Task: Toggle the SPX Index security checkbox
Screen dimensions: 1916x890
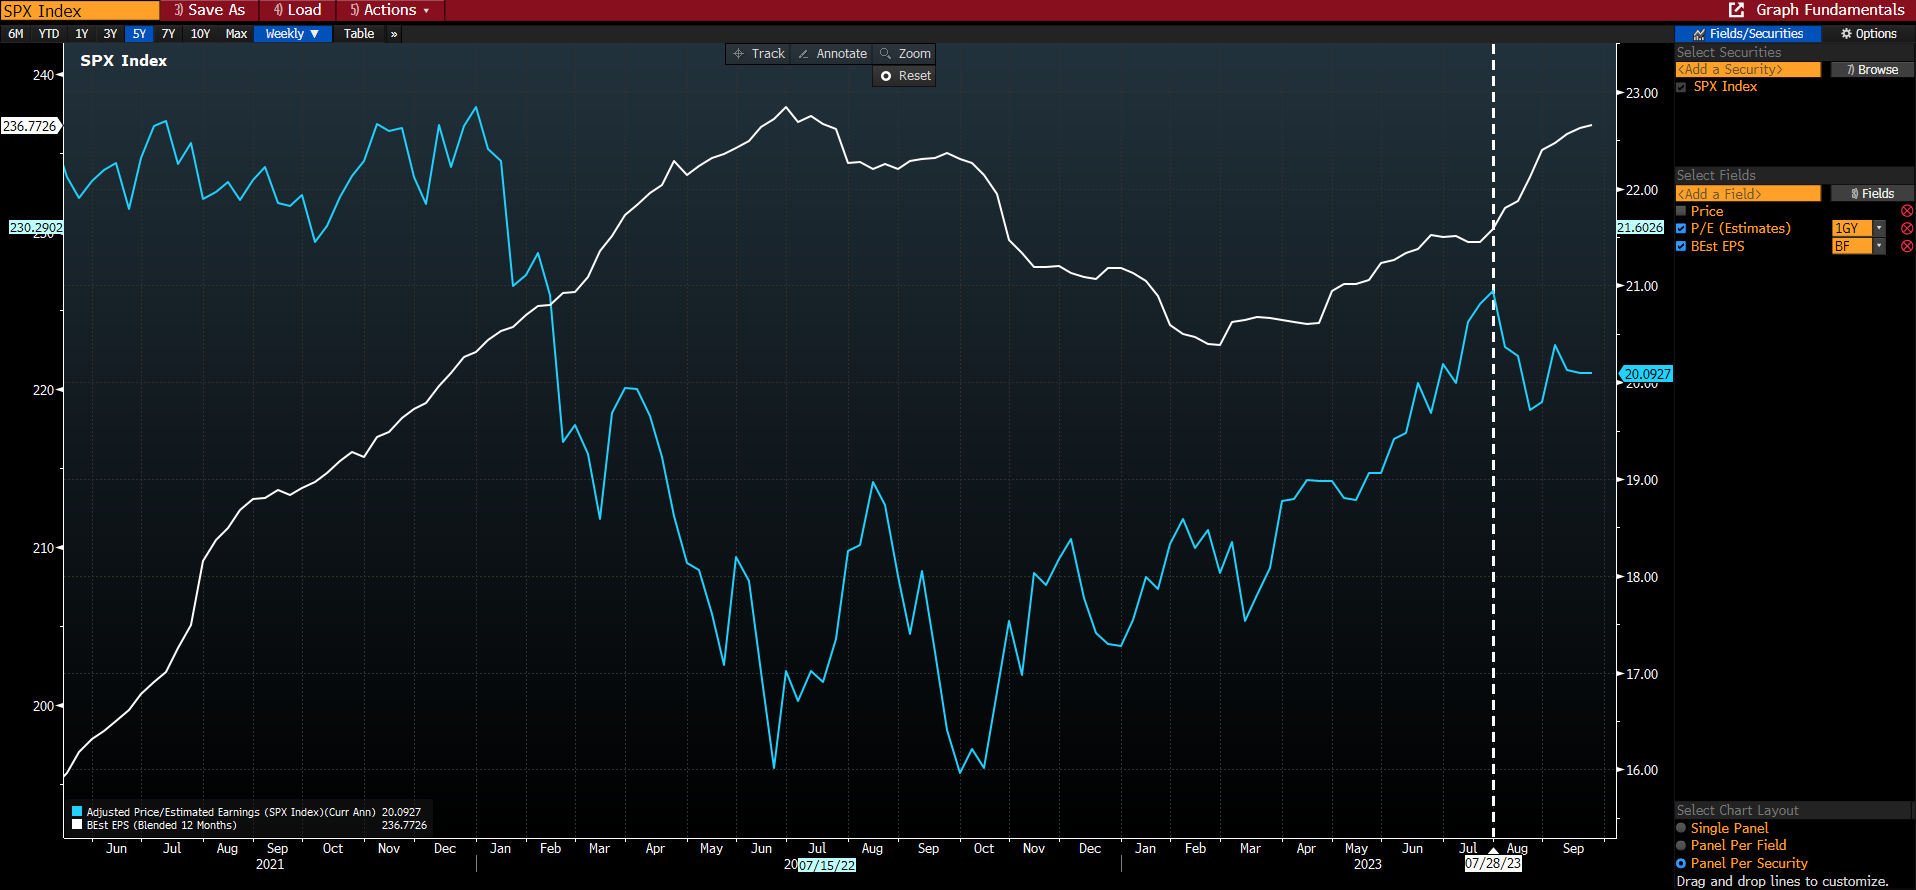Action: click(1681, 87)
